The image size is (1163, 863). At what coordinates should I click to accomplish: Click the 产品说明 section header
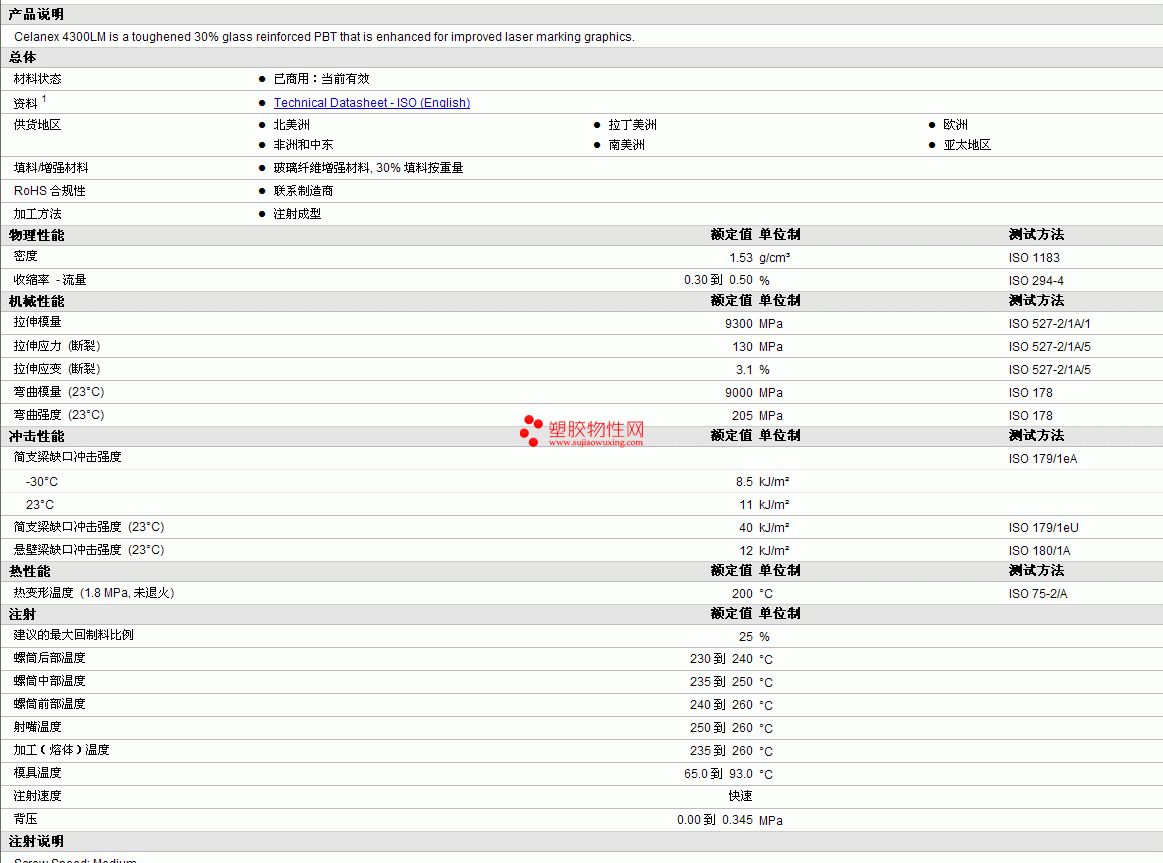pos(36,14)
